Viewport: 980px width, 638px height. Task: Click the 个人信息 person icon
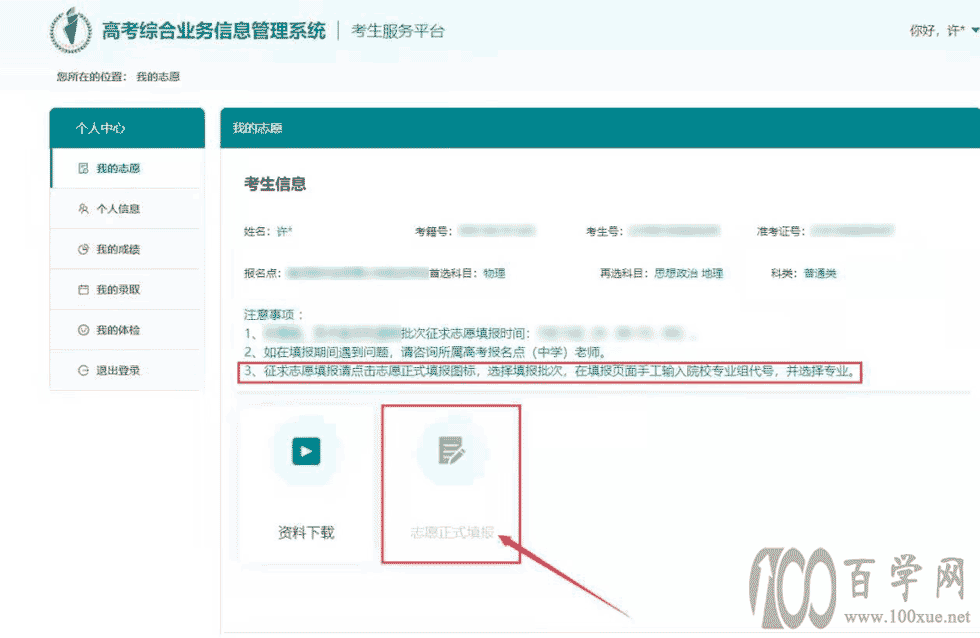coord(83,209)
